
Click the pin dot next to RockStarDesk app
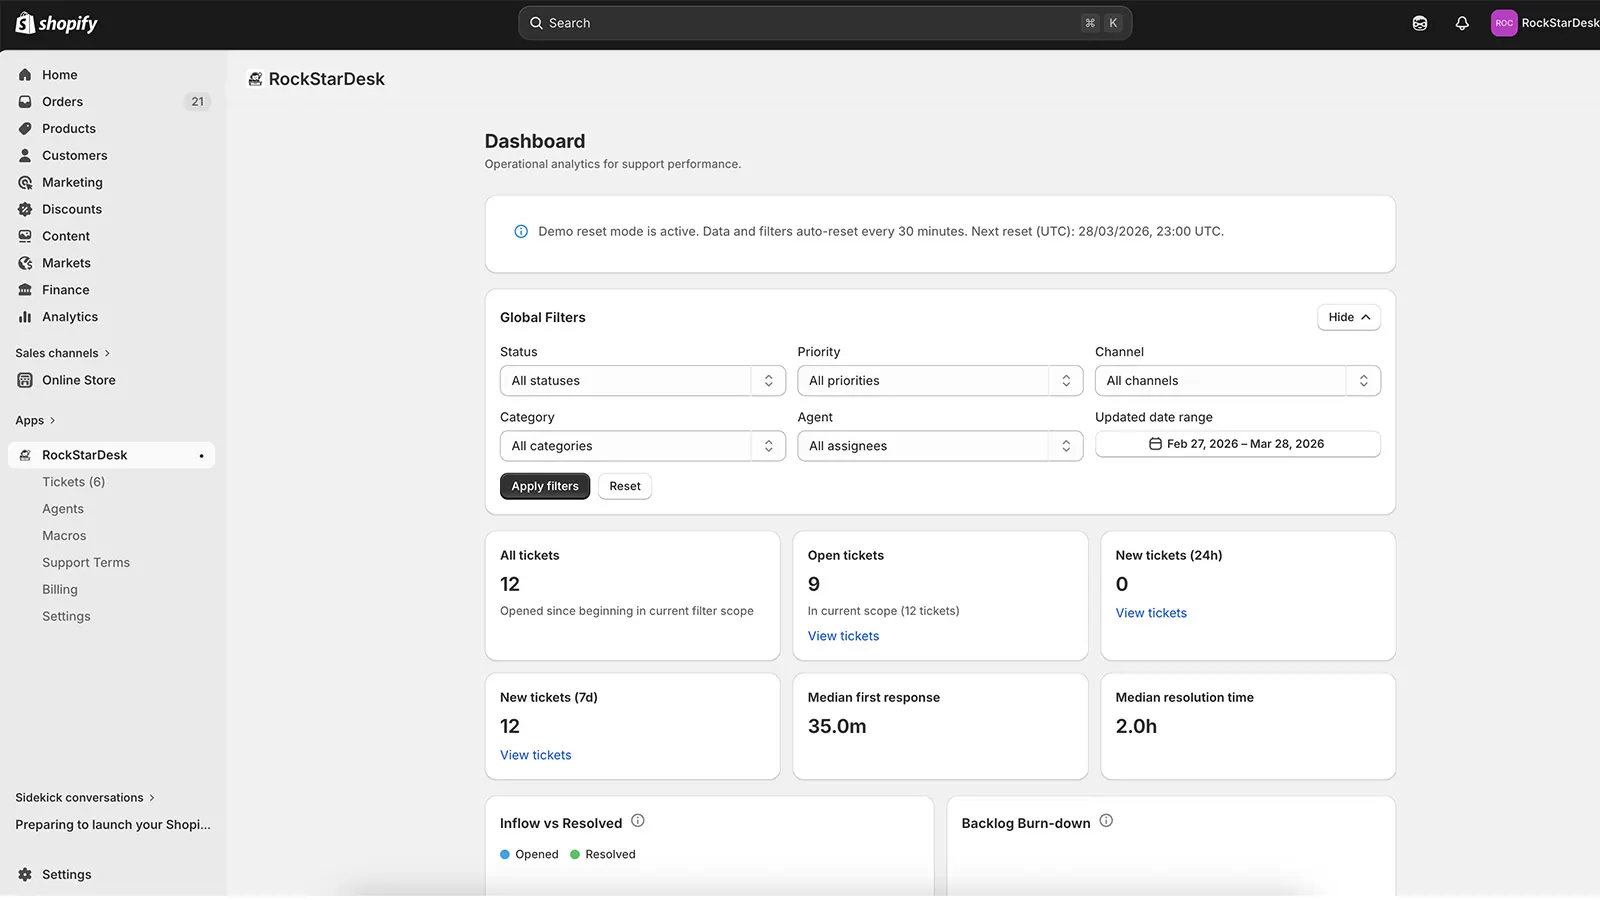point(201,456)
